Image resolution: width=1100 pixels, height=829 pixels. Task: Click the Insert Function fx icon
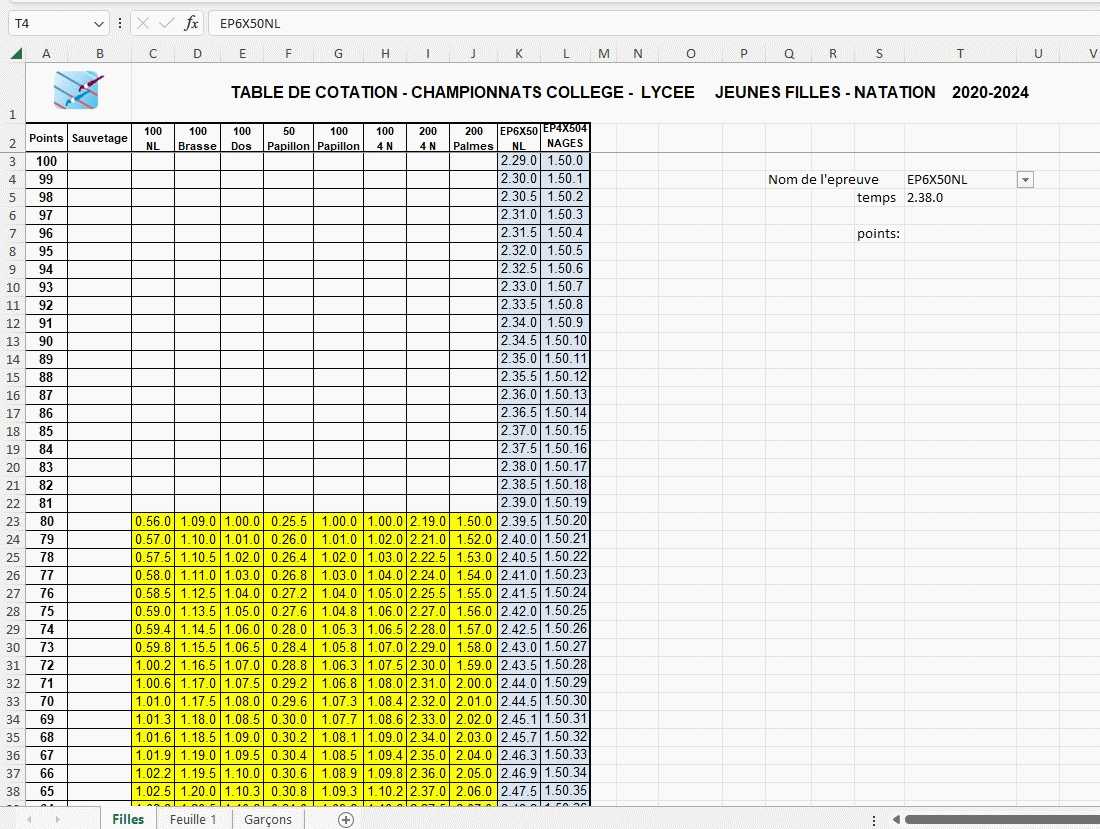191,23
